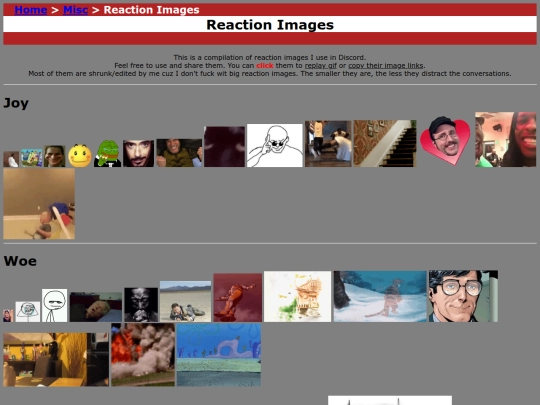Select the dark praying hands face image

141,305
